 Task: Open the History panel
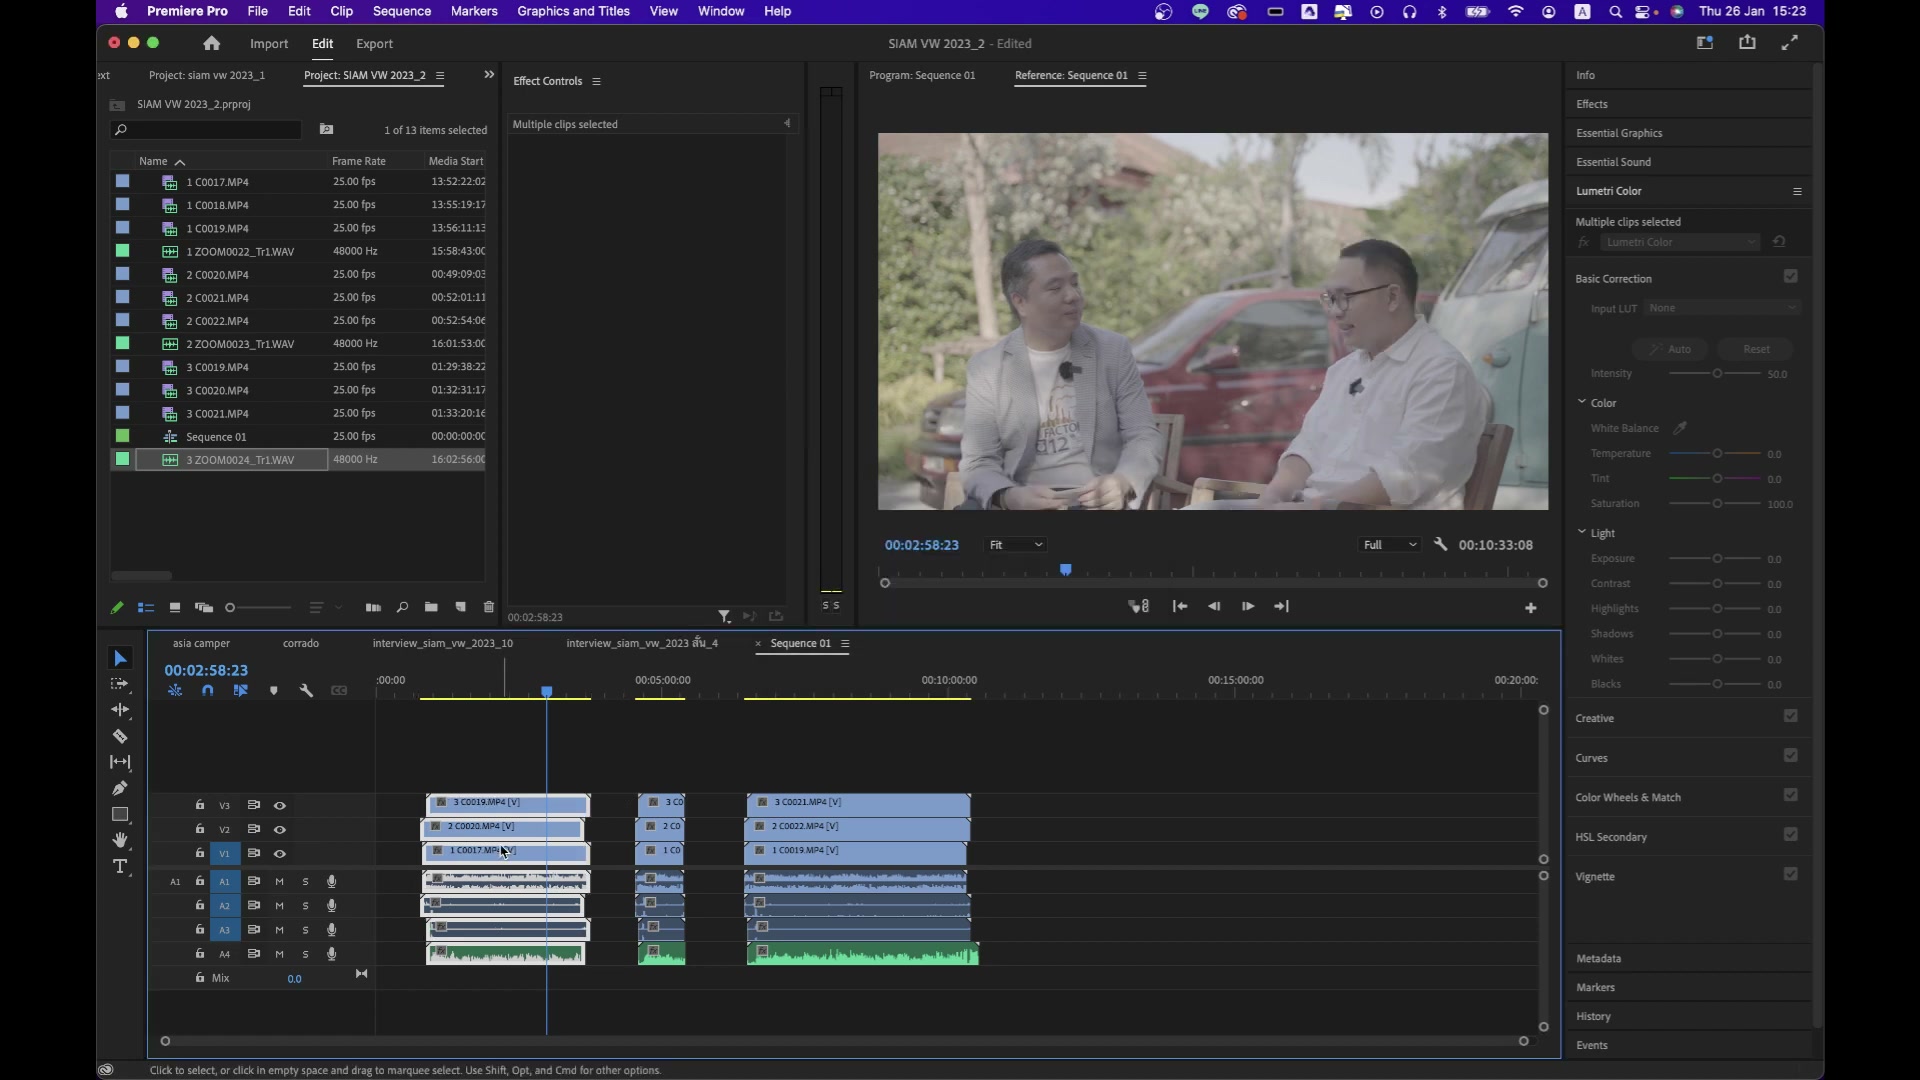(1593, 1016)
